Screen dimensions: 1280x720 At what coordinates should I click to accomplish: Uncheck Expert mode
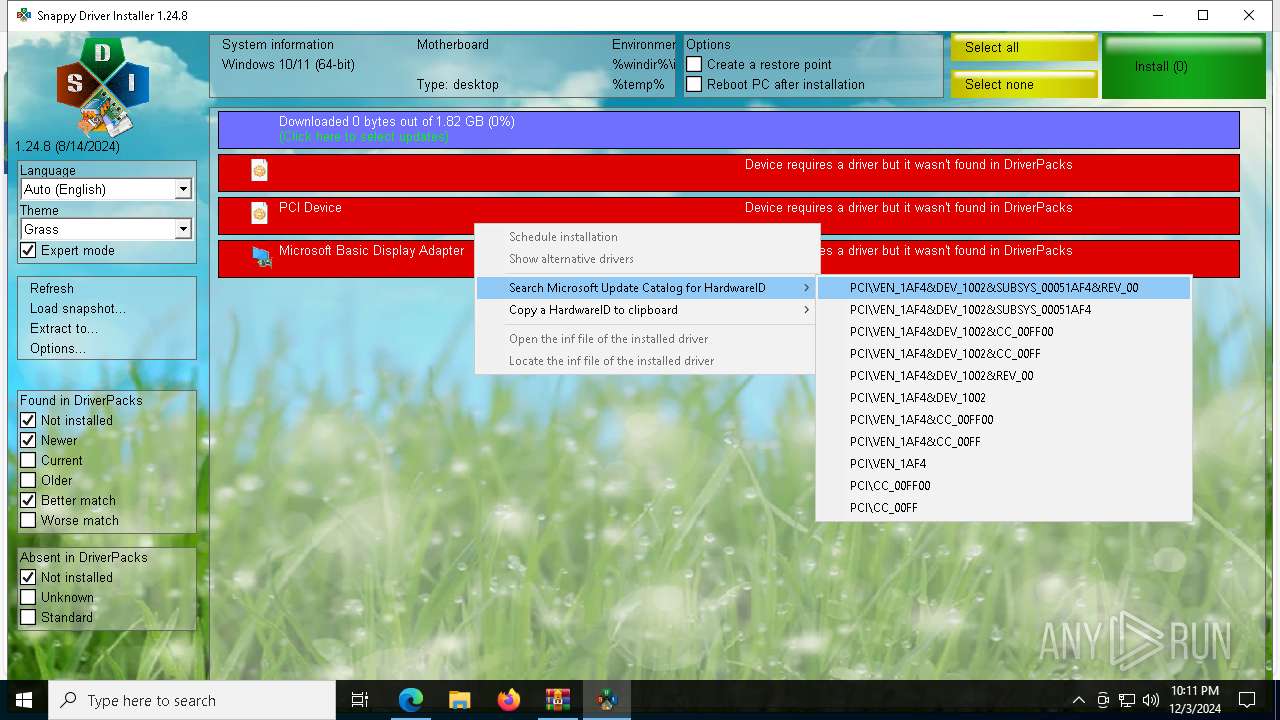click(28, 250)
